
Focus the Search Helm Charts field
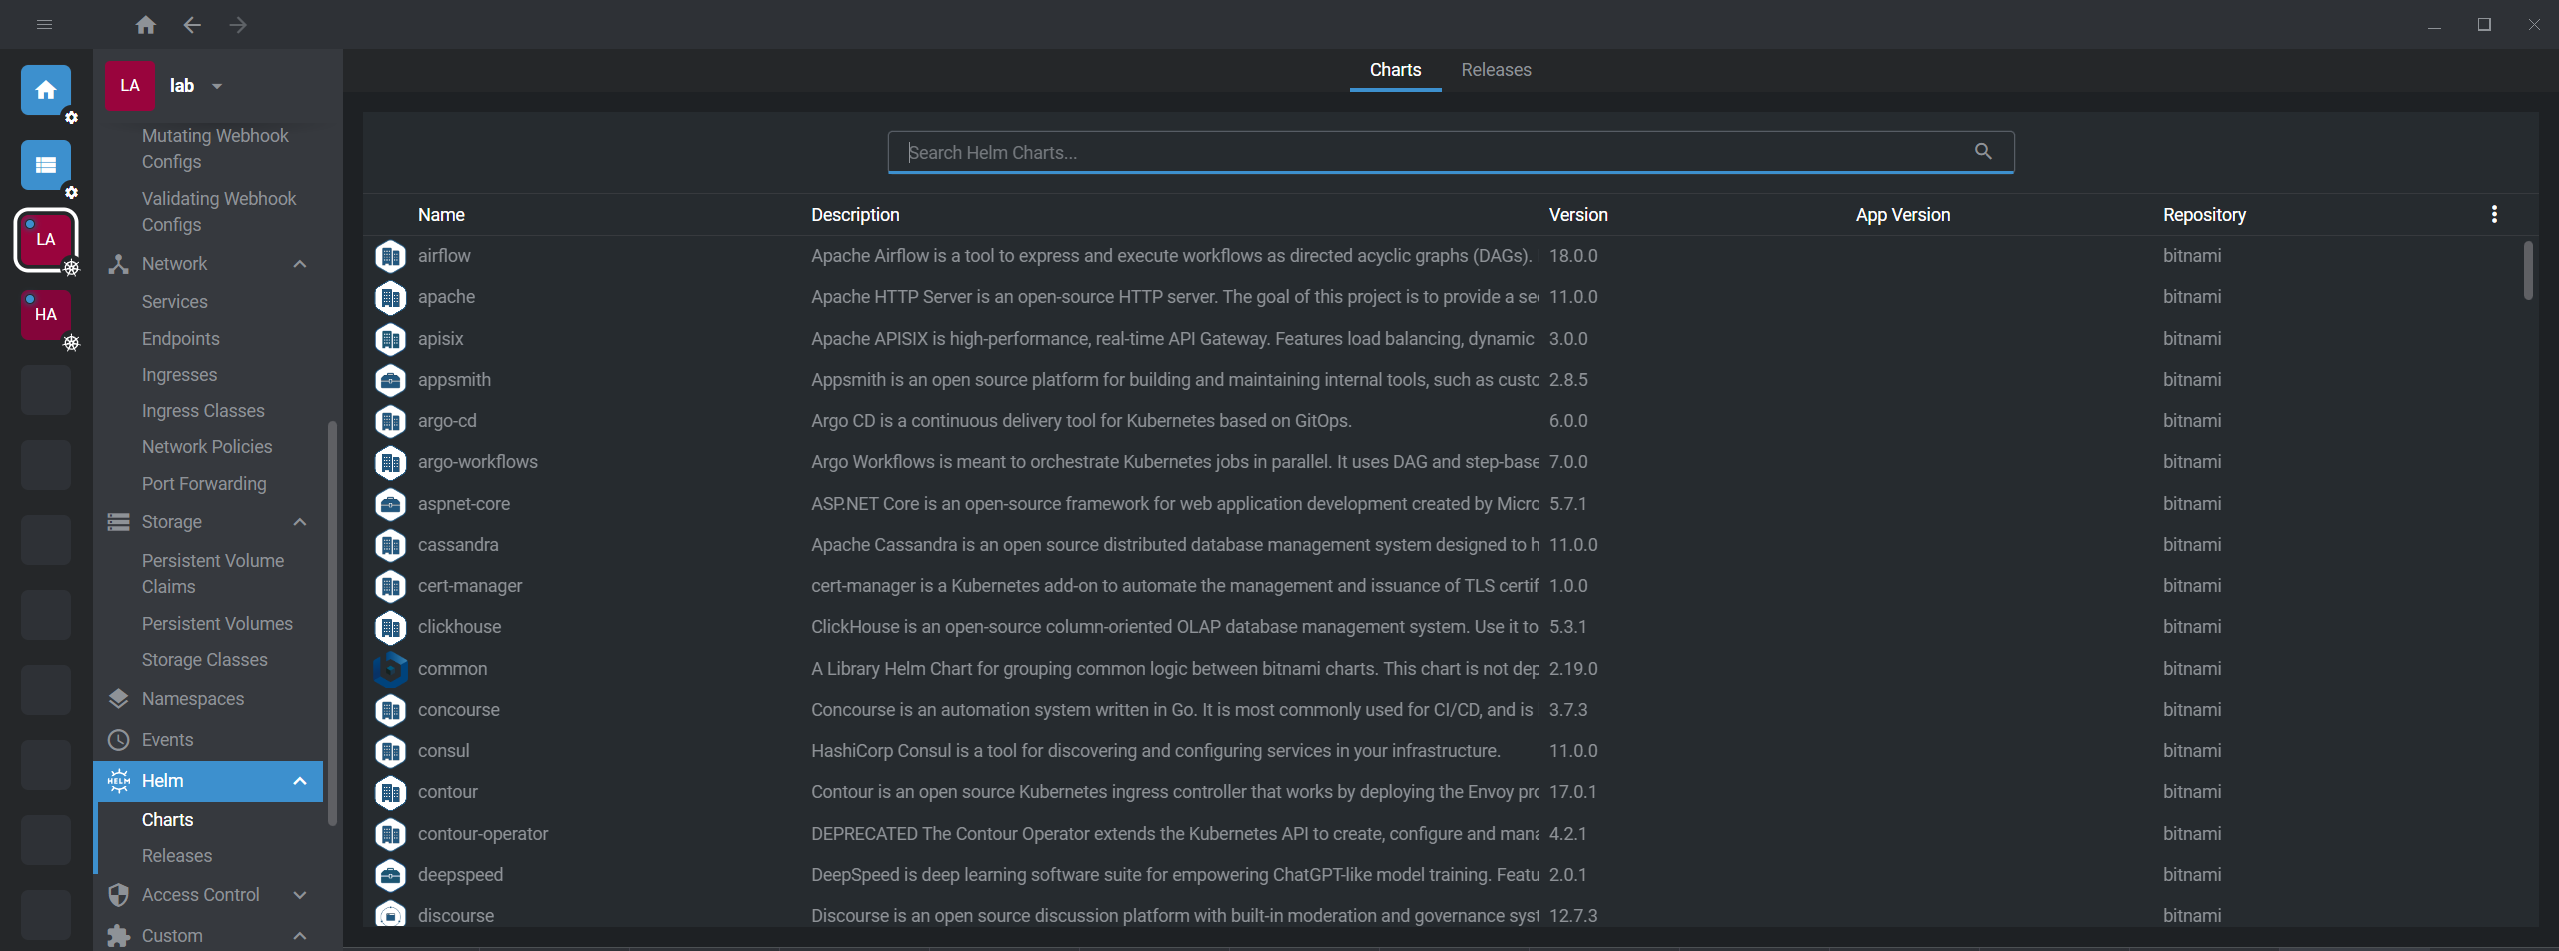click(x=1430, y=153)
